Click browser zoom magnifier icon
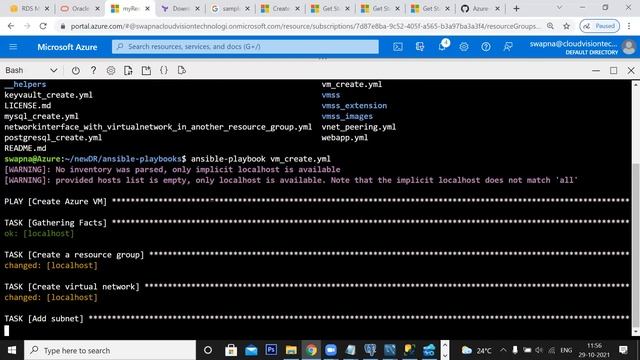Viewport: 640px width, 360px height. (x=550, y=26)
